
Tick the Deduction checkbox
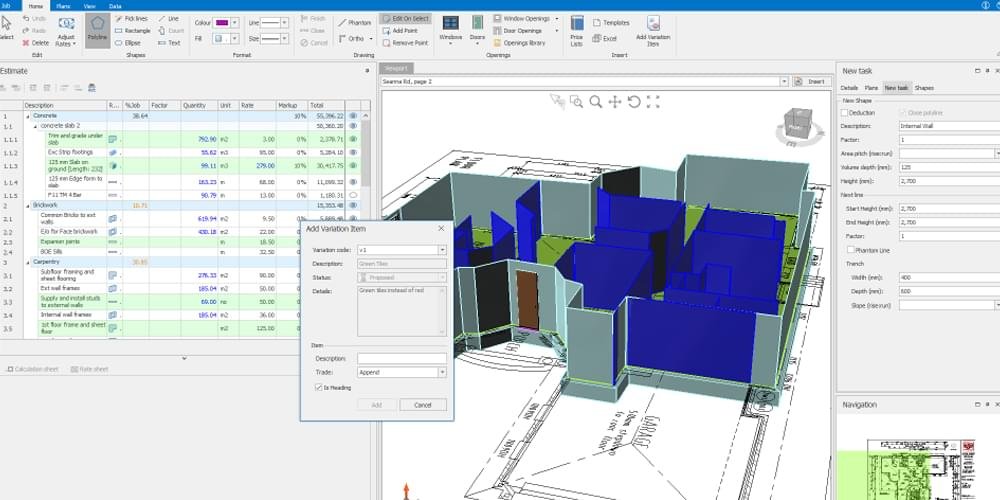(x=844, y=113)
